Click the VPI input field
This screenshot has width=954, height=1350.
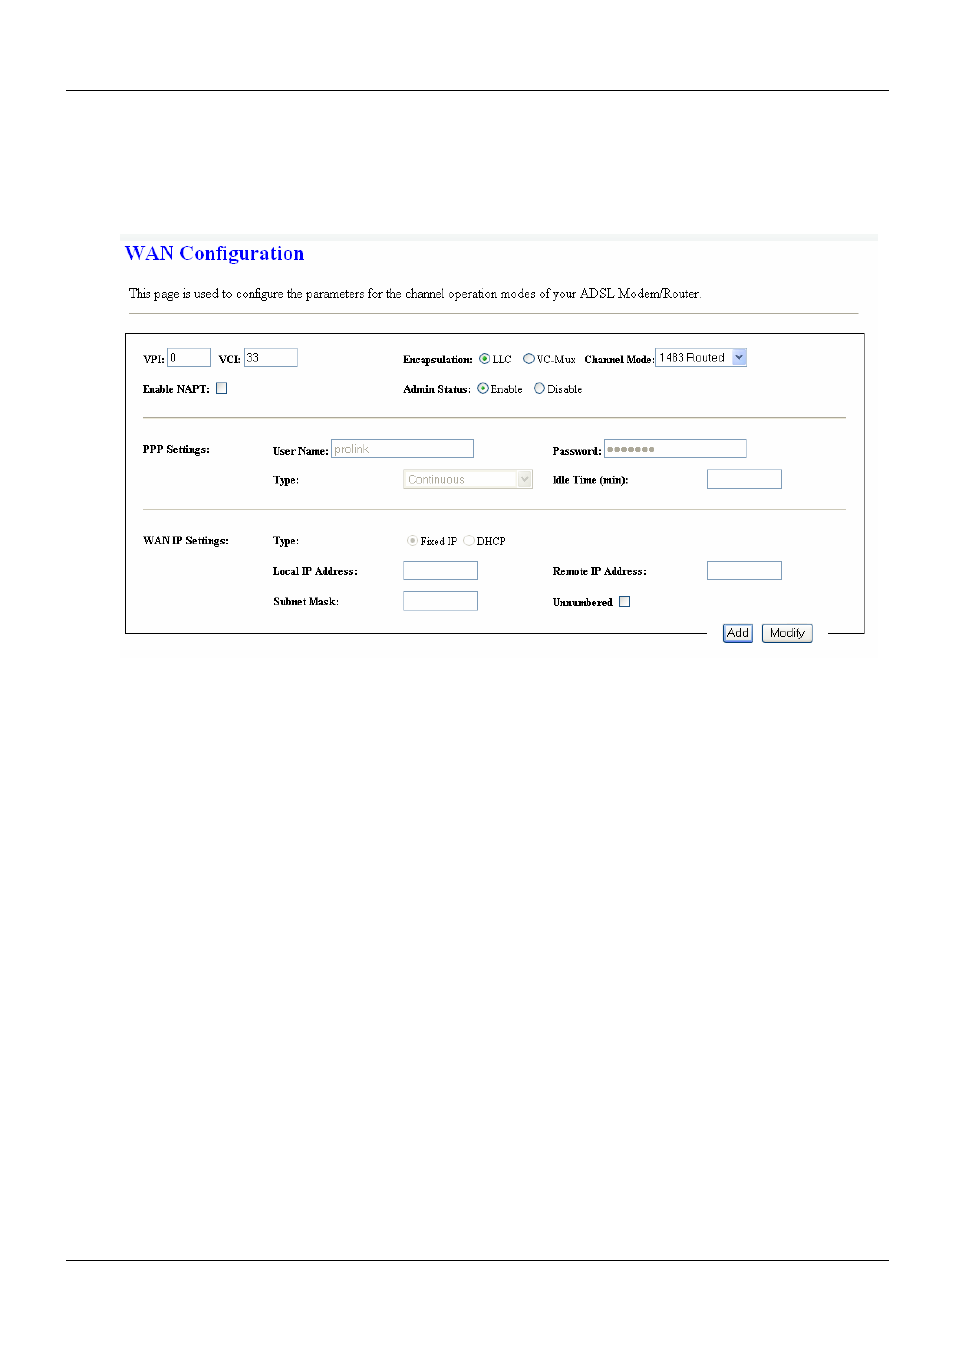point(189,358)
